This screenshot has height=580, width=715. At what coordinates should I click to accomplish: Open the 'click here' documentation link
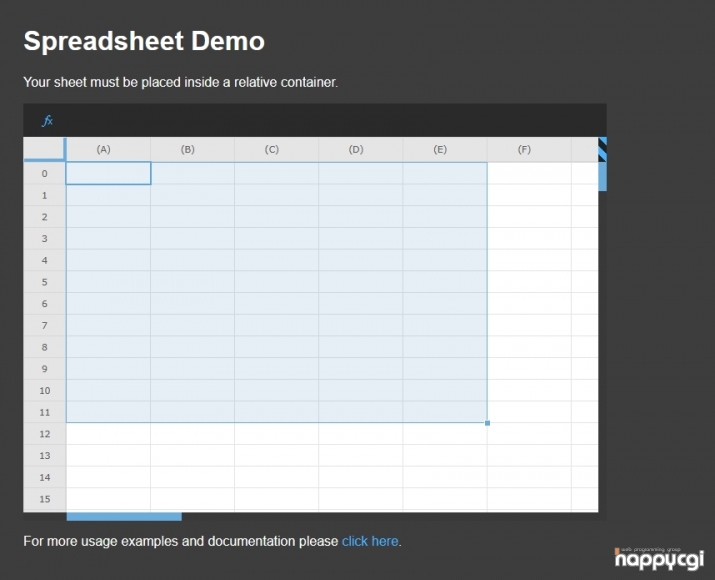click(x=370, y=541)
